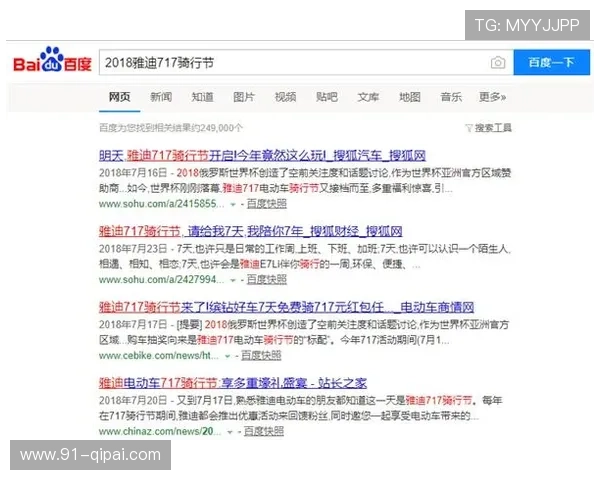Expand dropdown arrow after sohu.com/a/2427994

(232, 280)
